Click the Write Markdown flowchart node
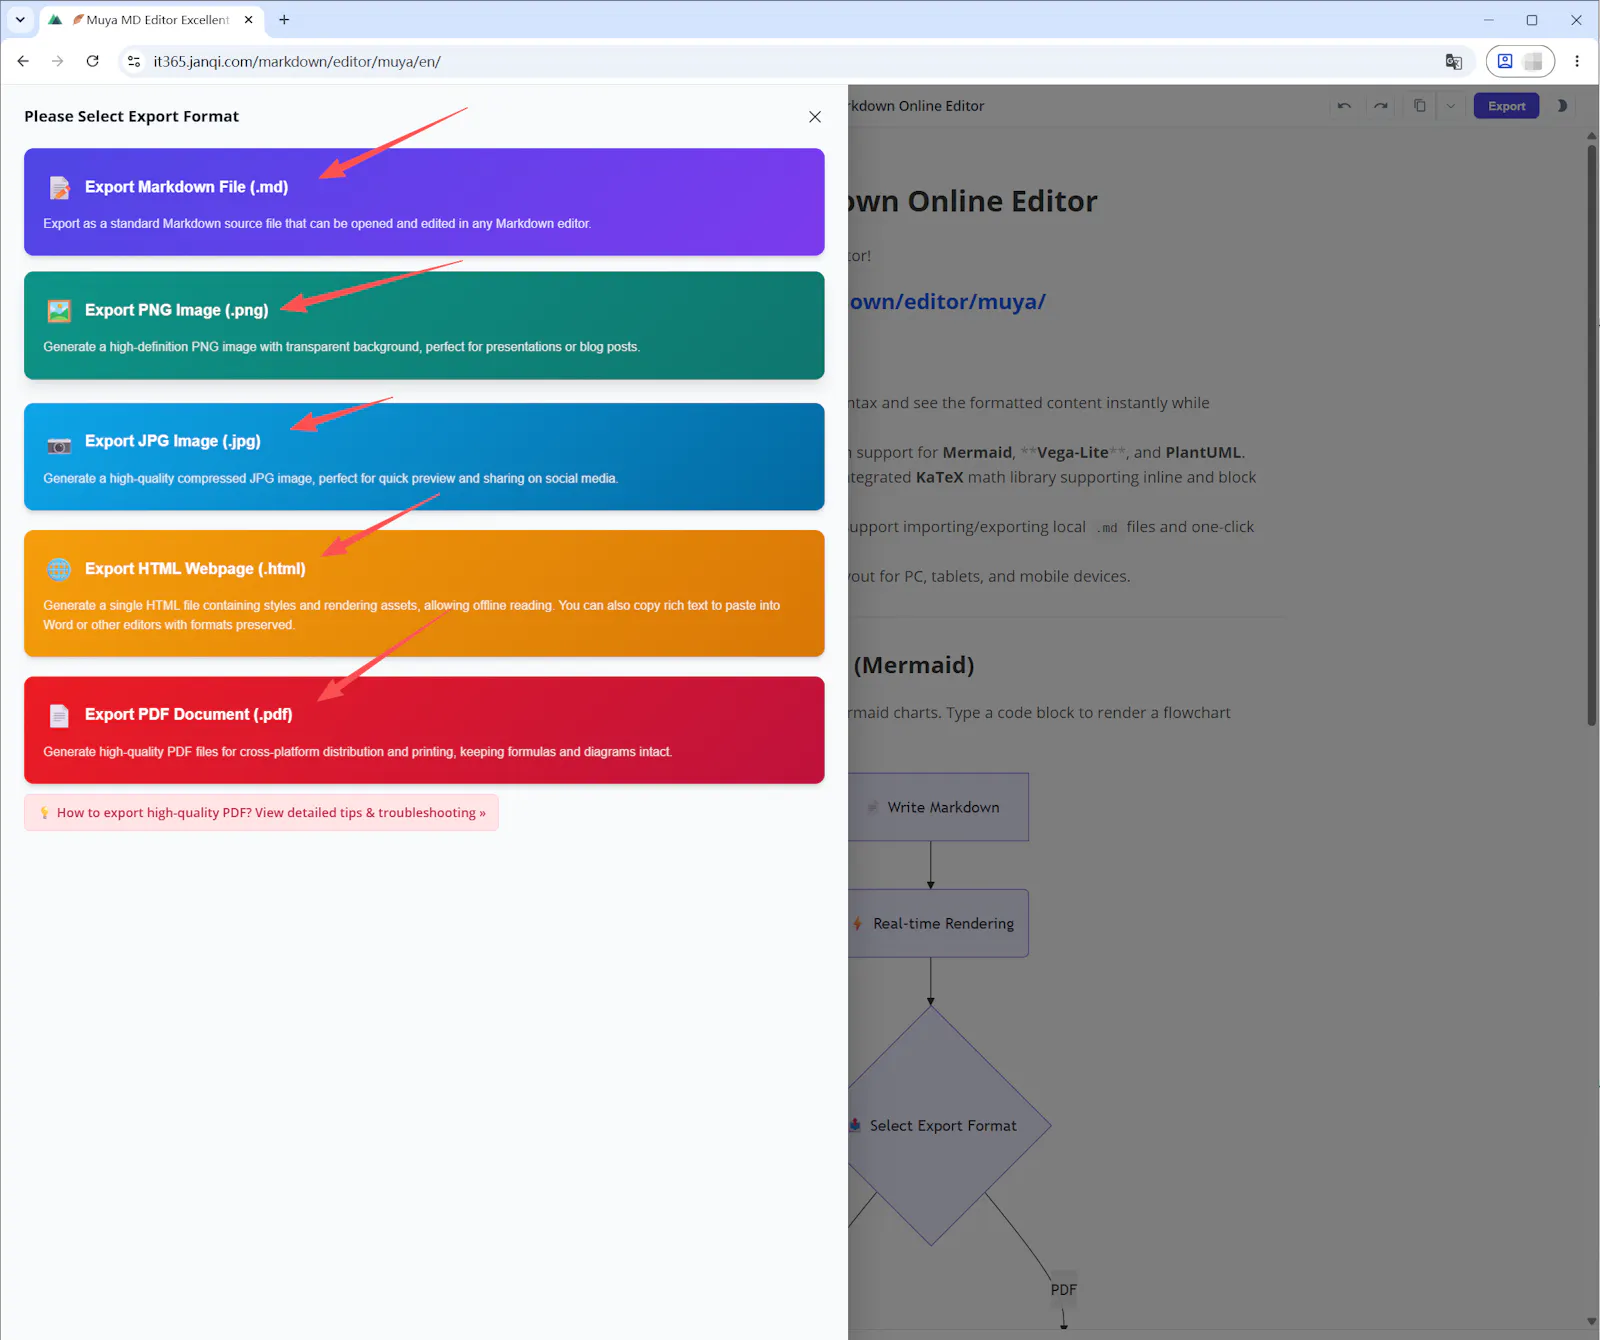 (938, 807)
